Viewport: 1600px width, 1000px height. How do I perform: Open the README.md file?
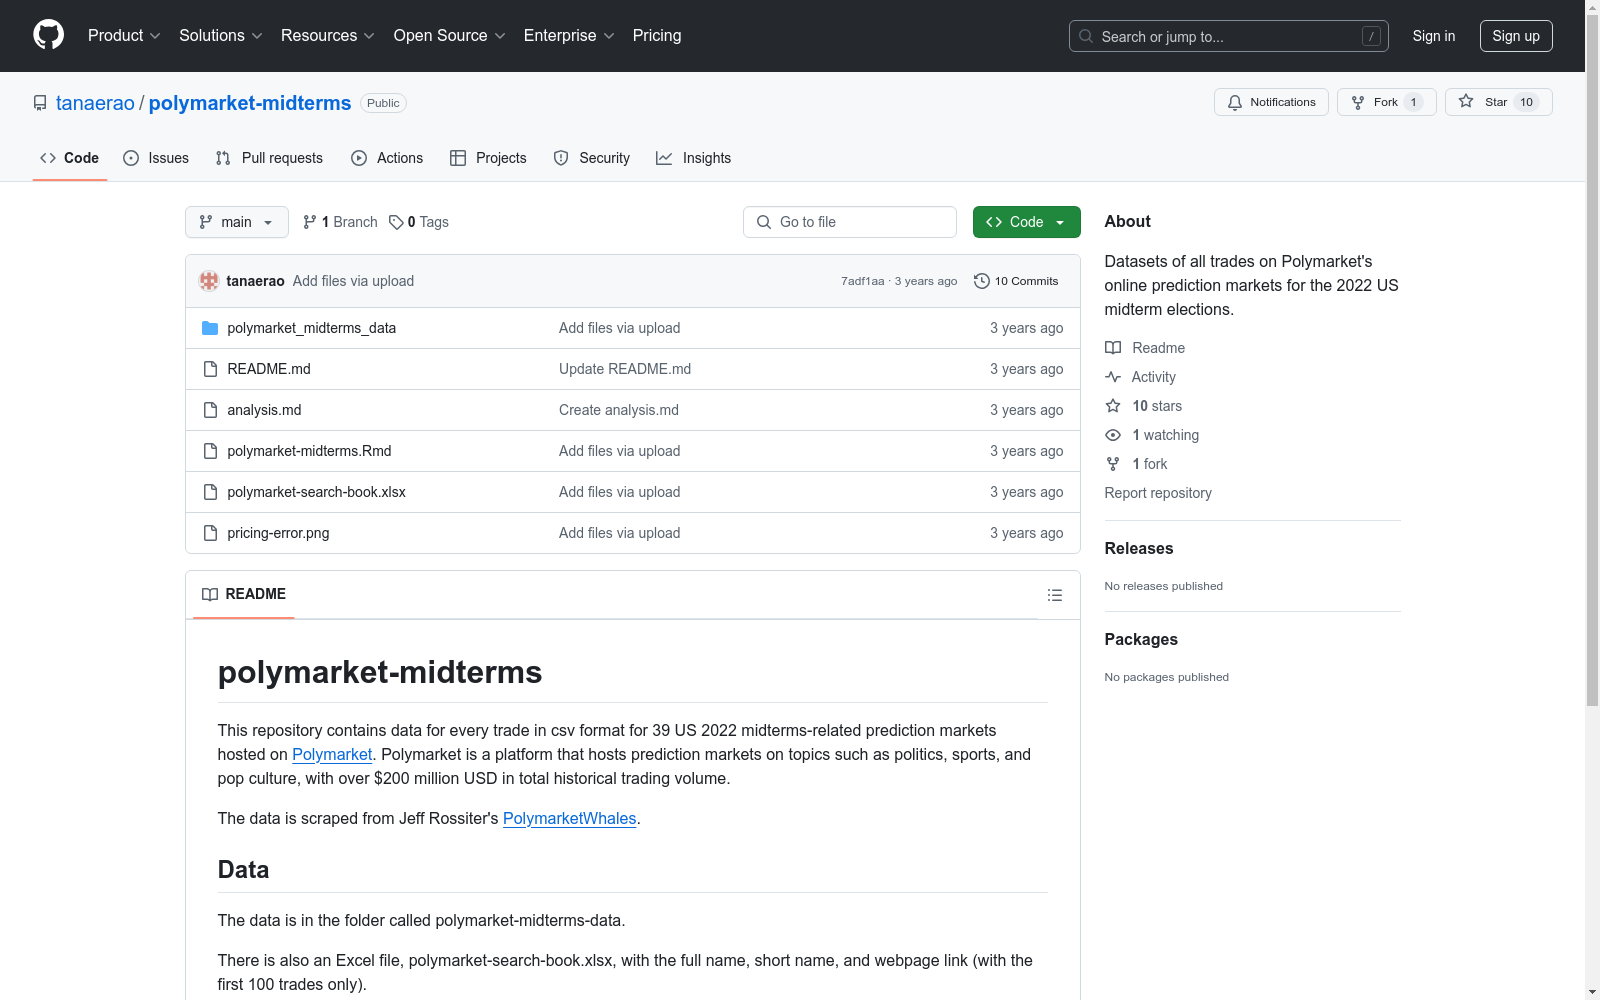pos(269,369)
